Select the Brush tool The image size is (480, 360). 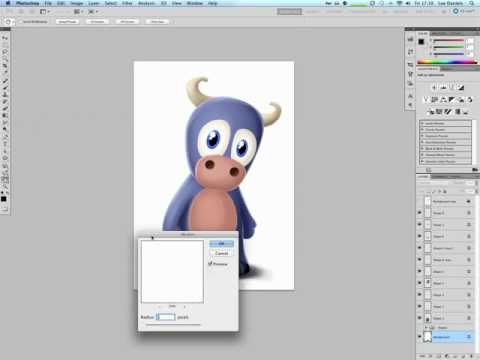point(6,88)
